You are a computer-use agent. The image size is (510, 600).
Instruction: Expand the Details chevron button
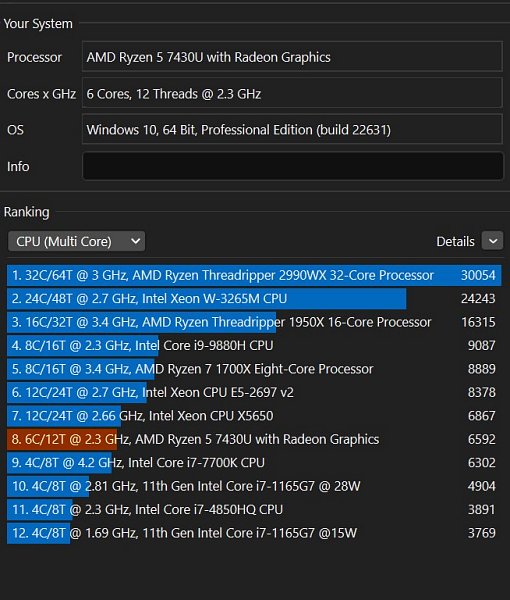coord(492,241)
